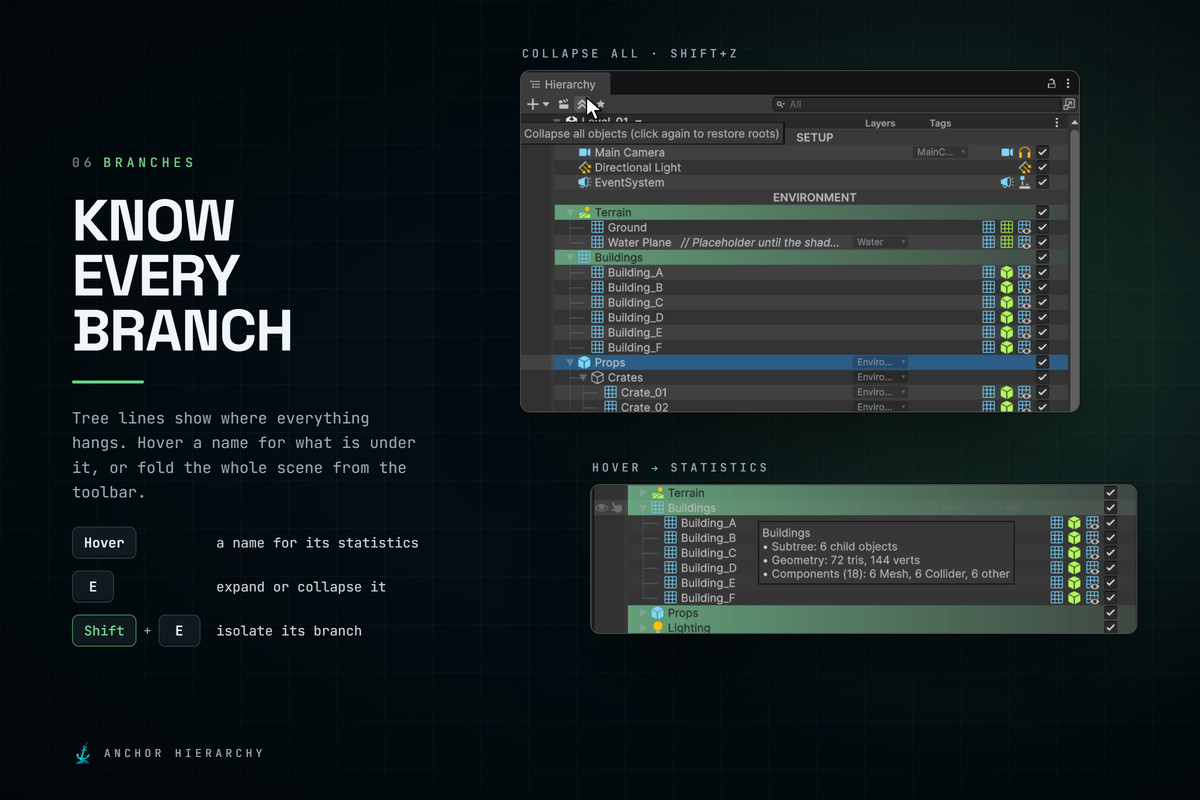Click the search mode icon right of the search field
Viewport: 1200px width, 800px height.
click(1069, 104)
